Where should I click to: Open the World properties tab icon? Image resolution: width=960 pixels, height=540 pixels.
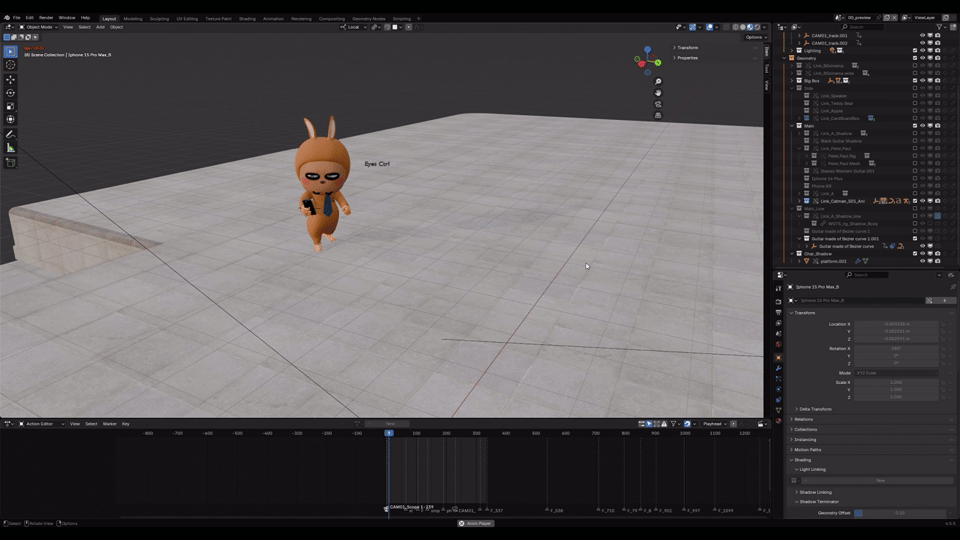point(778,344)
